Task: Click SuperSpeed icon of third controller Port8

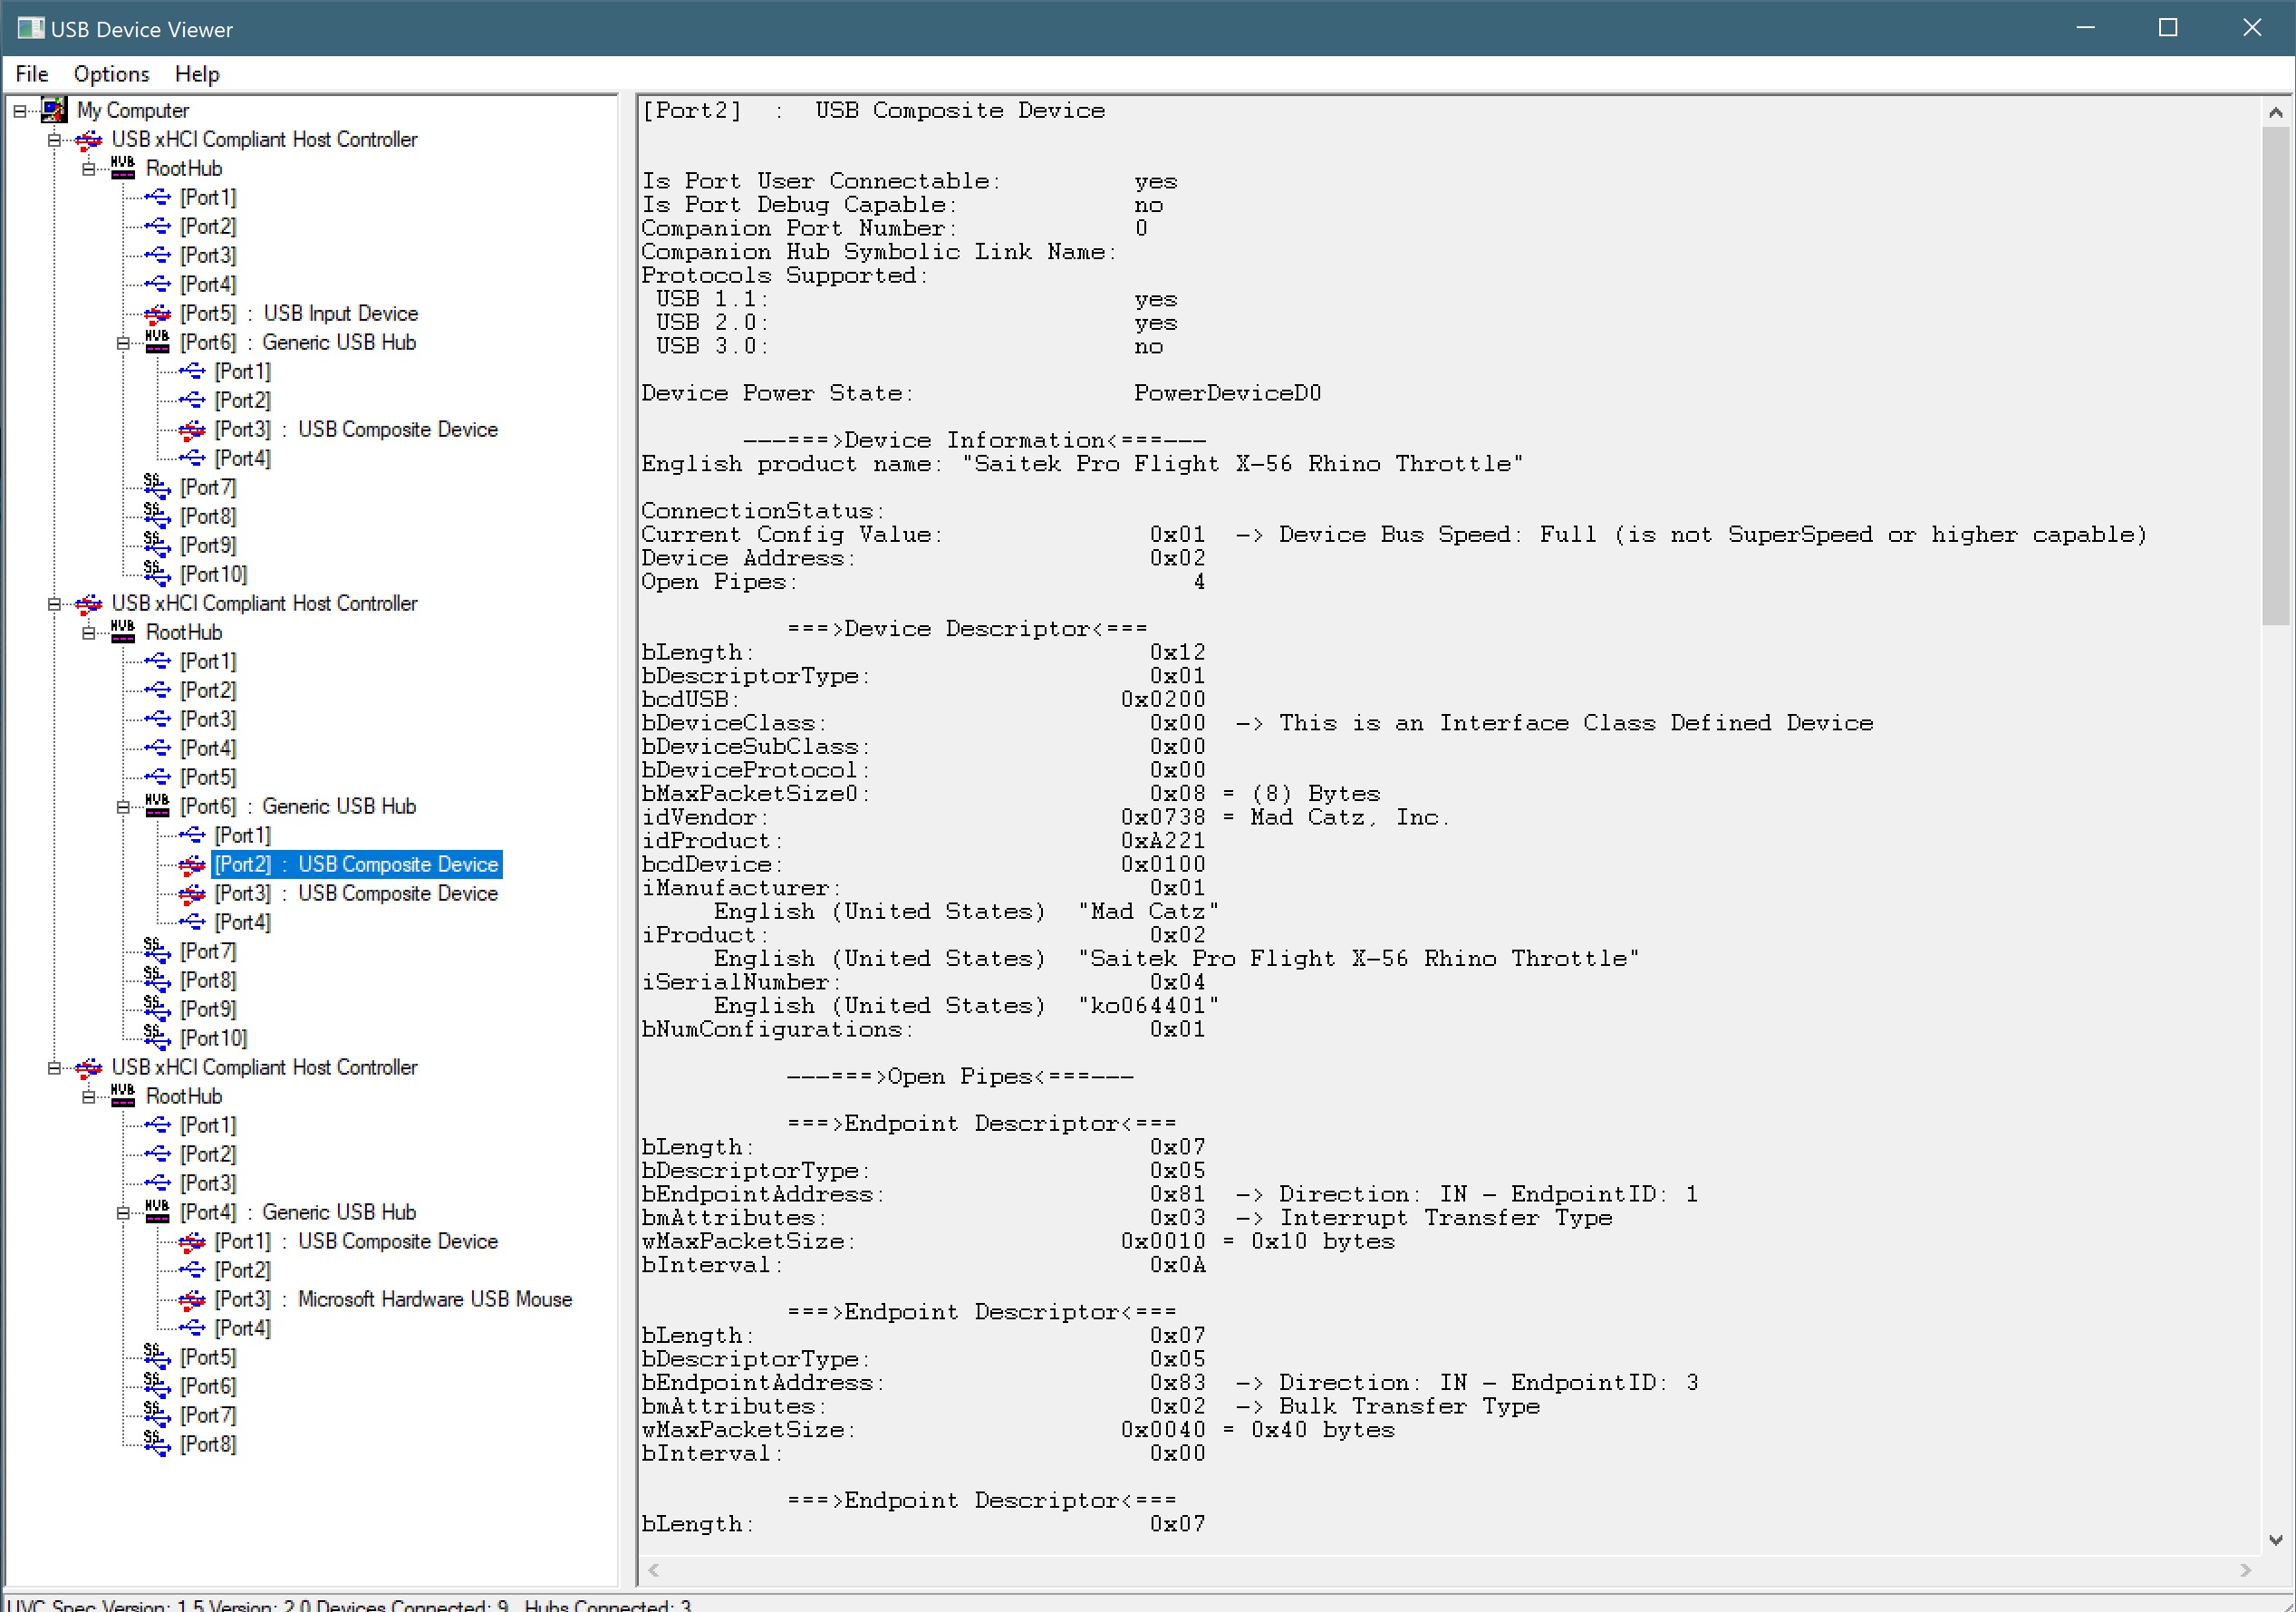Action: pos(157,1444)
